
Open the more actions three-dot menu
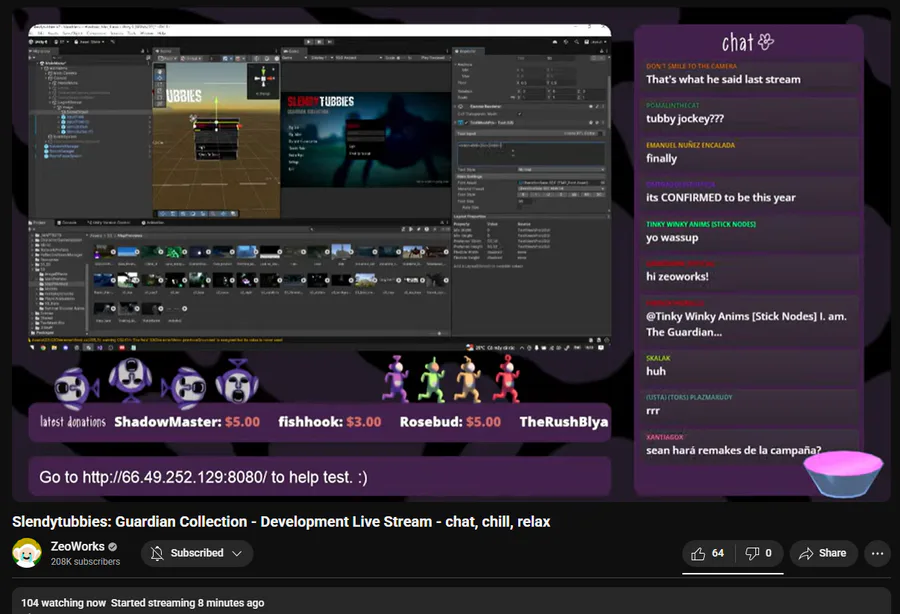[x=878, y=553]
